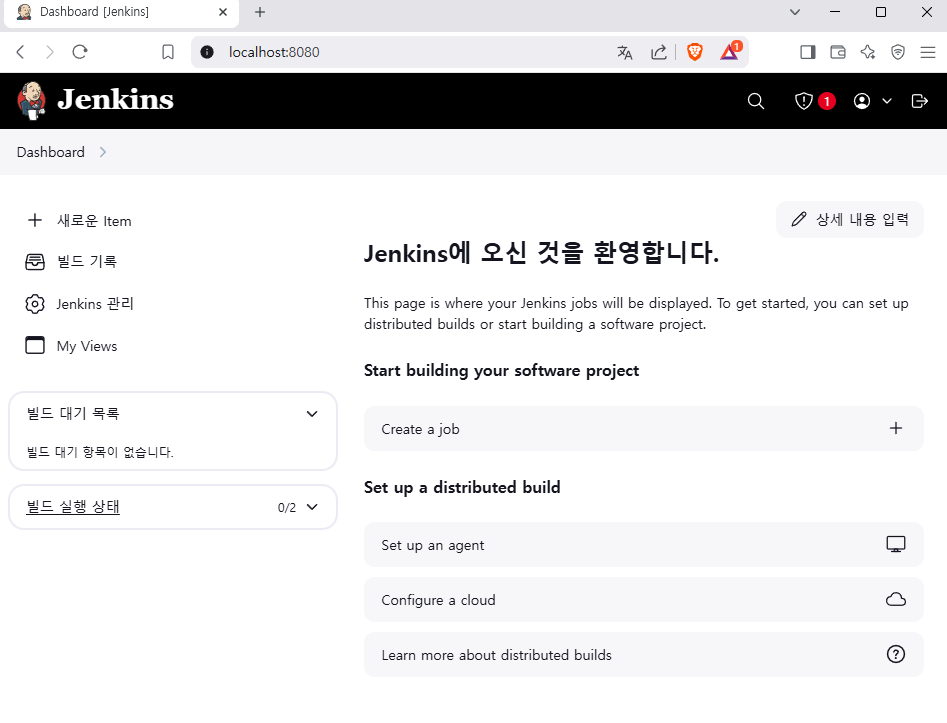Open the 빌드 실행 상태 link
This screenshot has height=723, width=947.
(x=73, y=507)
